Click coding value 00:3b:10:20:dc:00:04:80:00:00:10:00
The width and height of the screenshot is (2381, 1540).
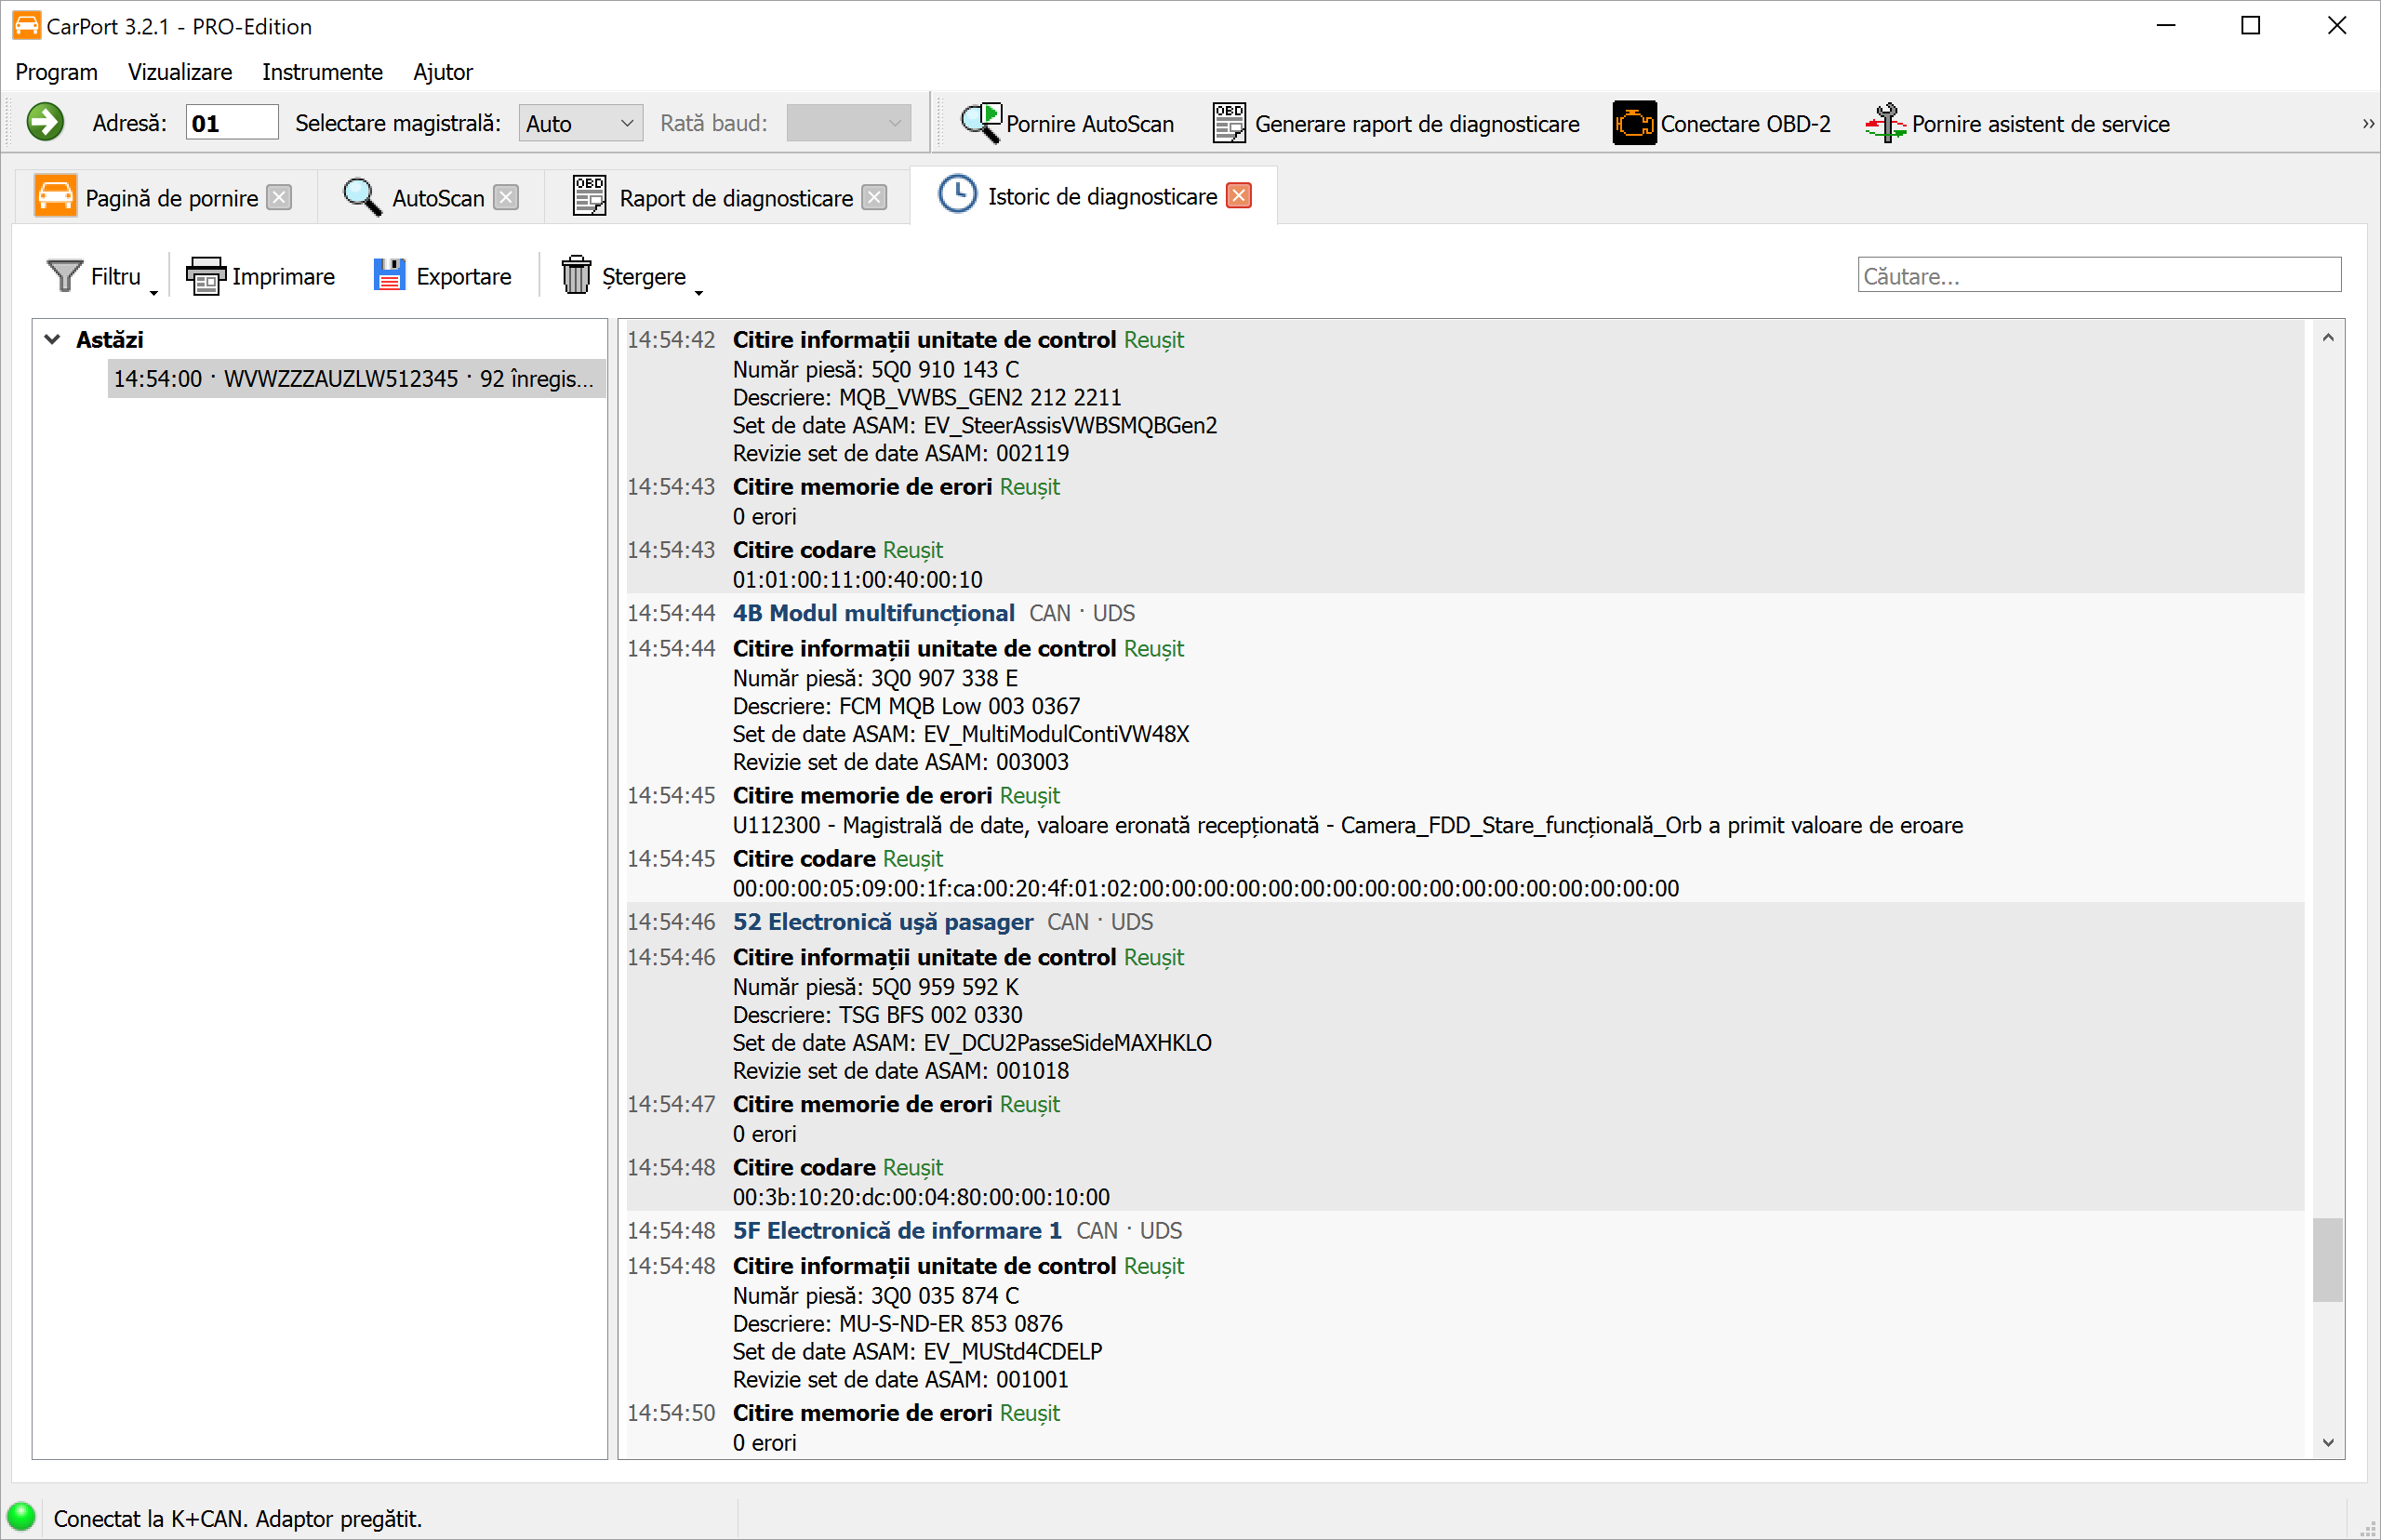[x=921, y=1197]
